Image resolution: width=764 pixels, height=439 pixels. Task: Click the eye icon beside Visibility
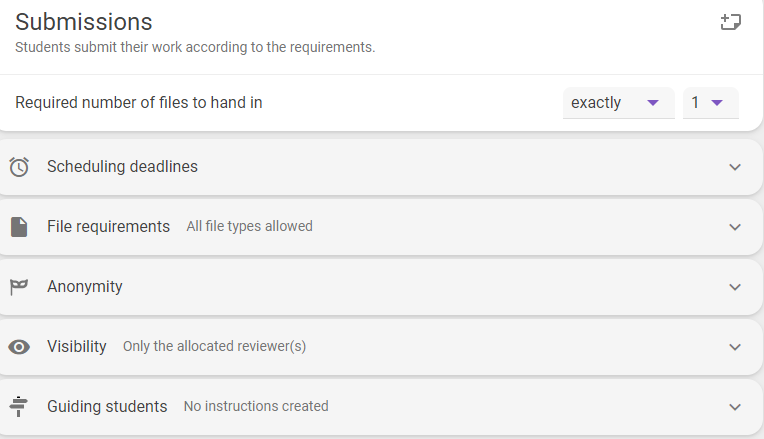[19, 347]
